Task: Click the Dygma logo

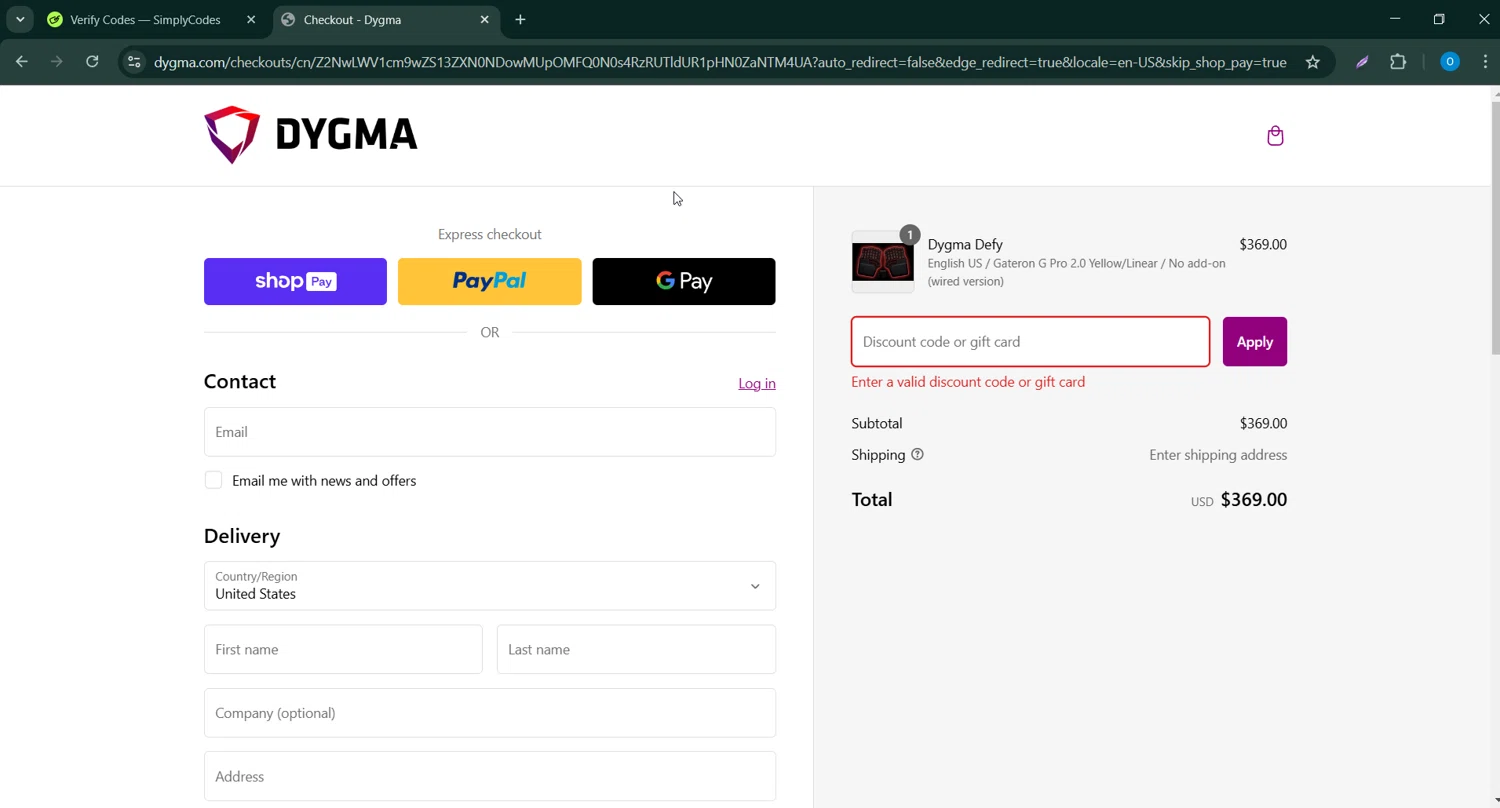Action: tap(311, 135)
